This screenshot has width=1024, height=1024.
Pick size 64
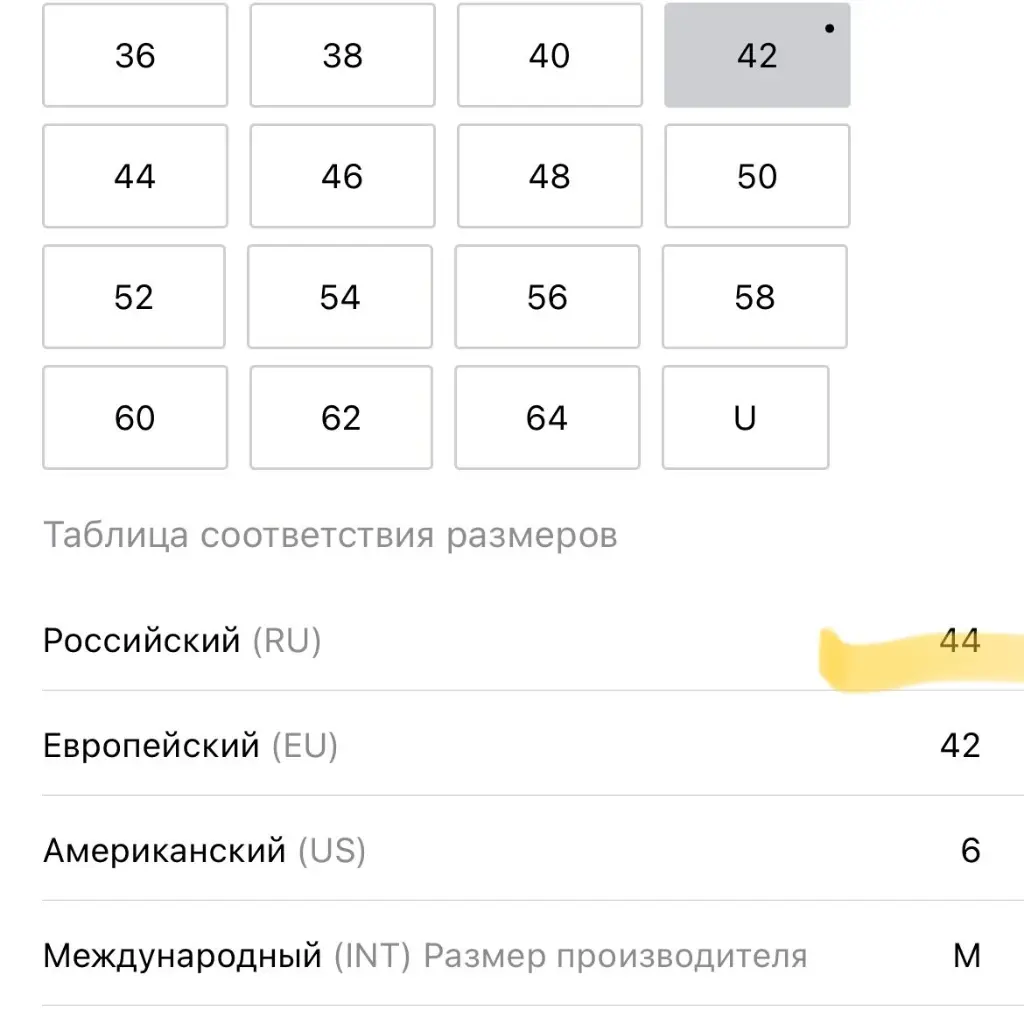point(547,417)
